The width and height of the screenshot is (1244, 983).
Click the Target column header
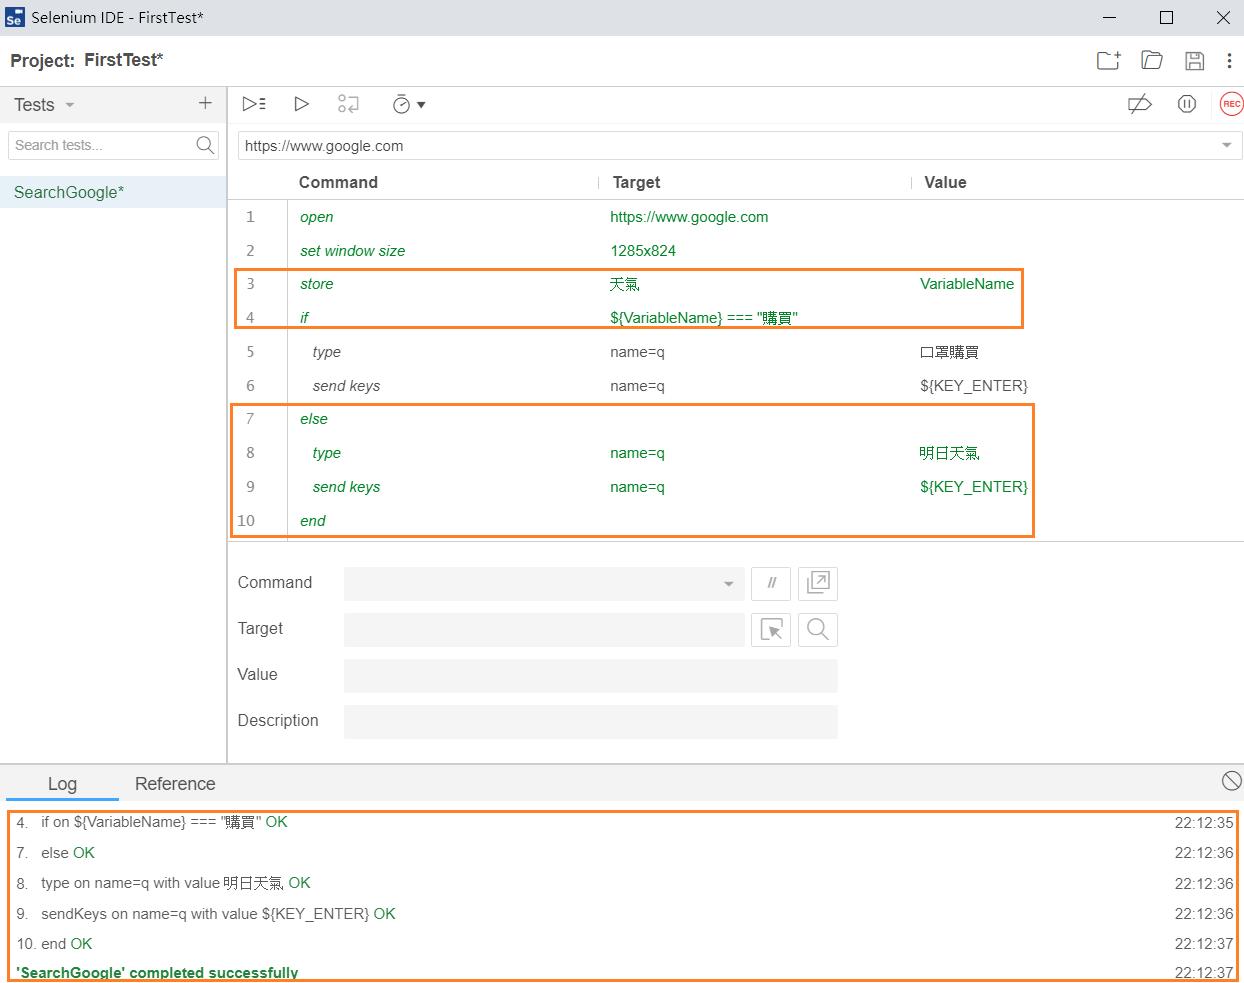pyautogui.click(x=636, y=182)
